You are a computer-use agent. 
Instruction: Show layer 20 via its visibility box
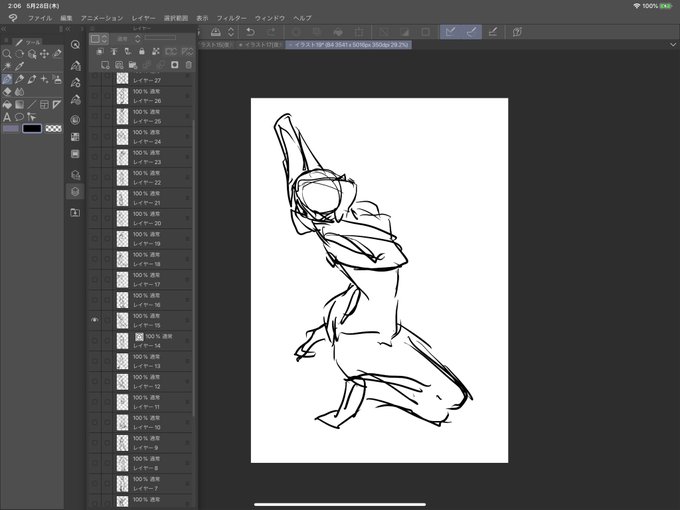(x=95, y=218)
